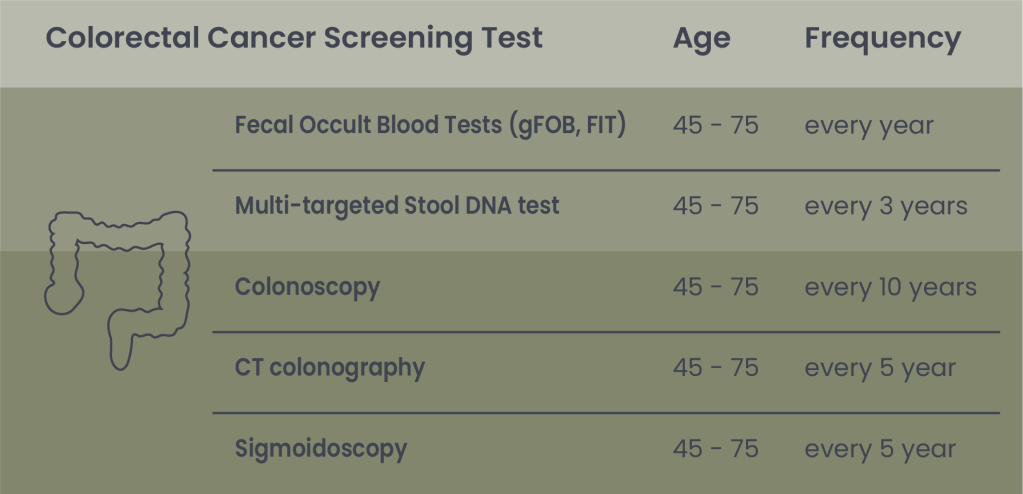This screenshot has width=1023, height=494.
Task: Click the Fecal Occult Blood Tests label
Action: pos(430,126)
